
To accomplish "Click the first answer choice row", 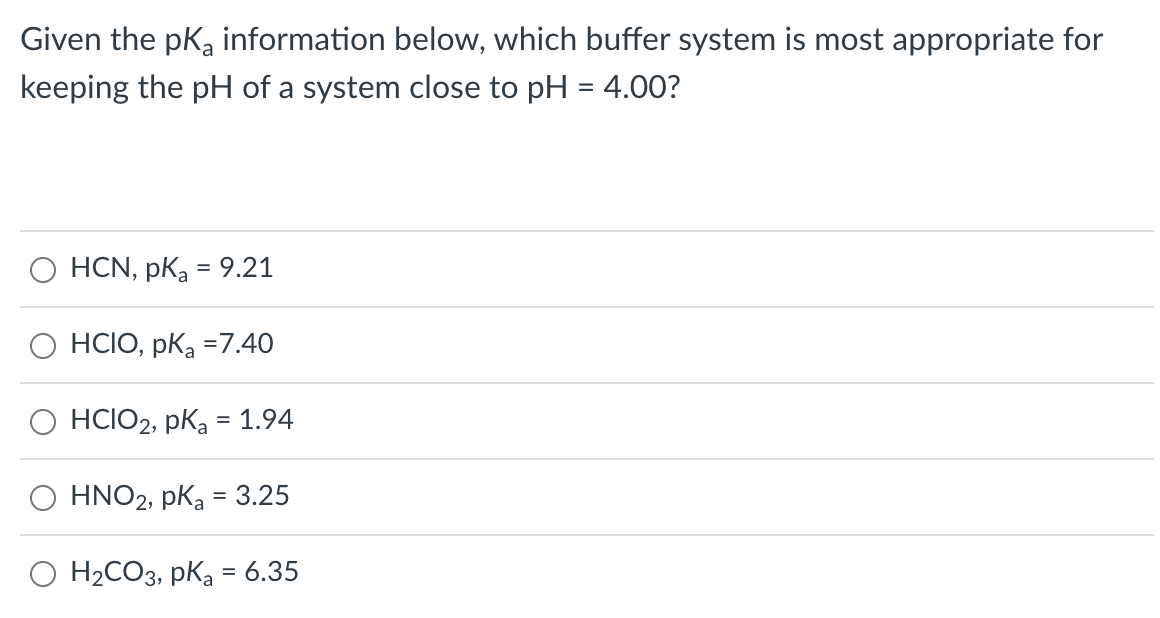I will [400, 267].
